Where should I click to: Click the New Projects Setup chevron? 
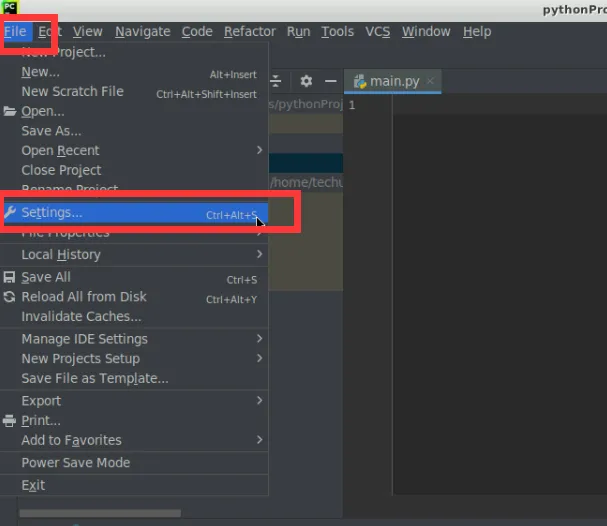click(x=259, y=358)
